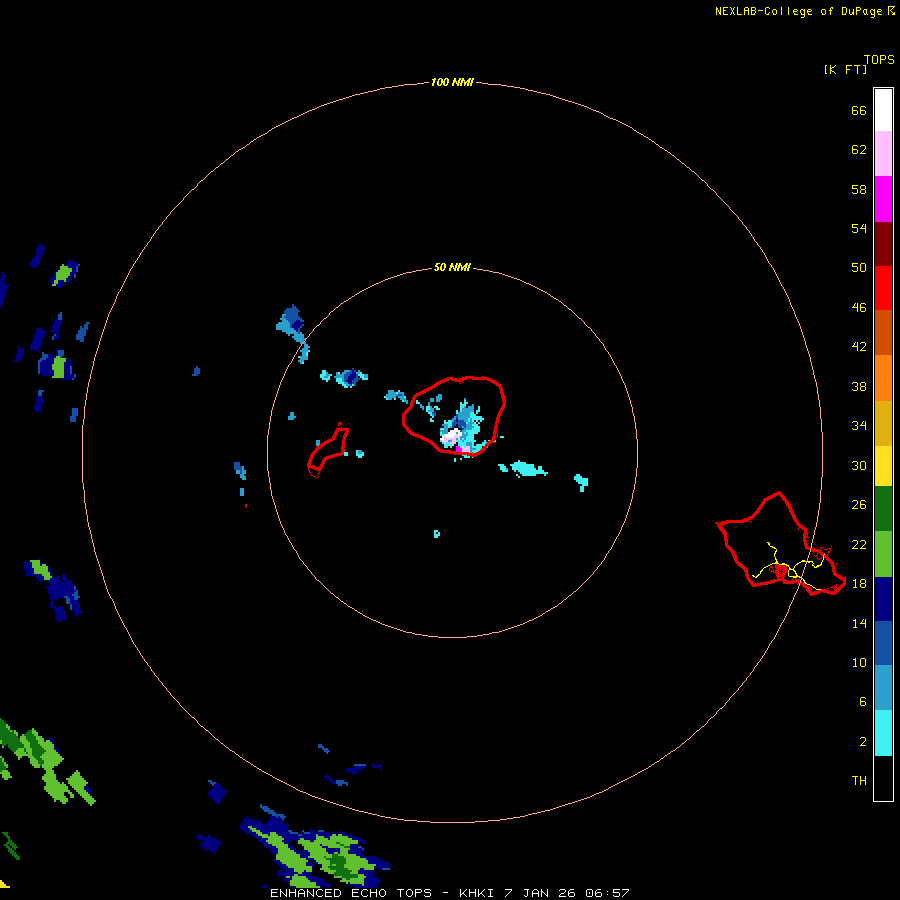Click the [K FT] units label
Screen dimensions: 900x900
pyautogui.click(x=845, y=69)
